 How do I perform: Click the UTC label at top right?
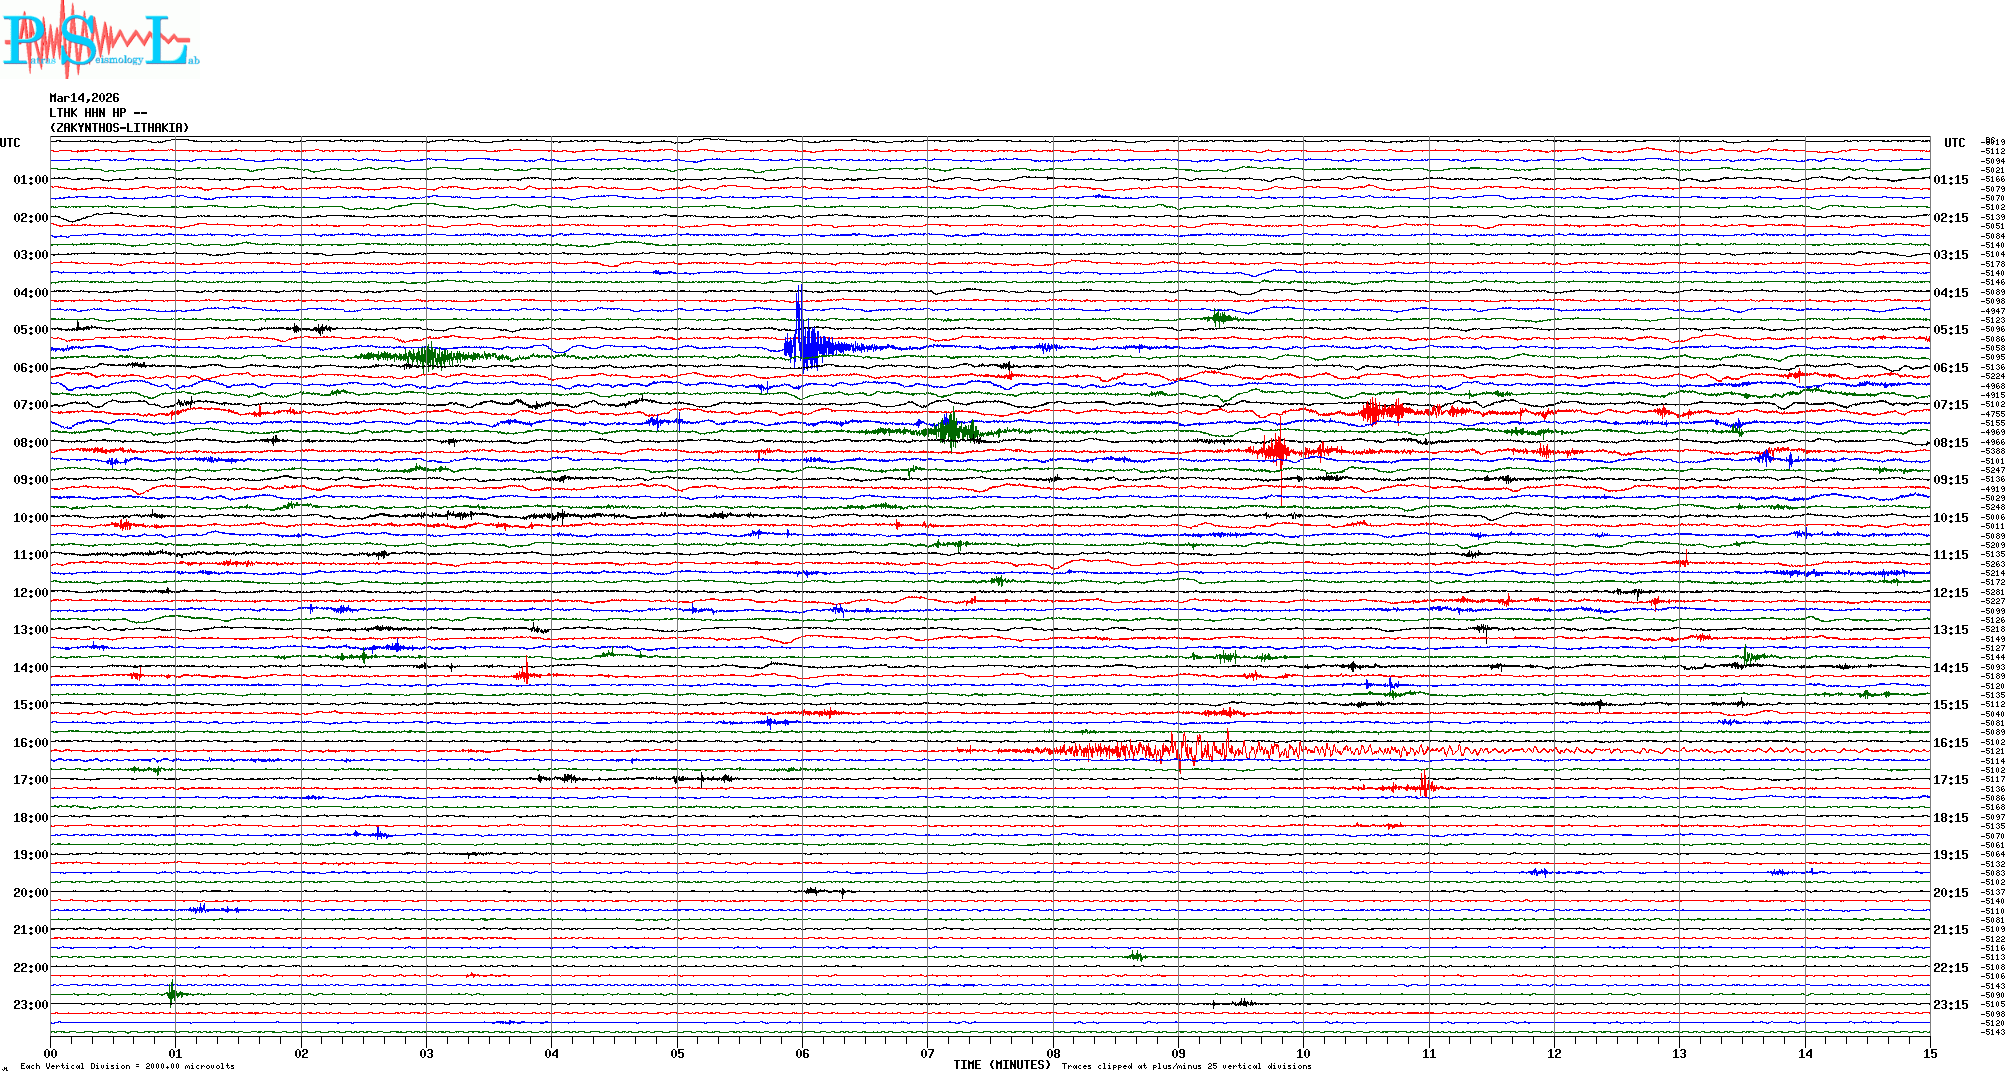pyautogui.click(x=1954, y=143)
